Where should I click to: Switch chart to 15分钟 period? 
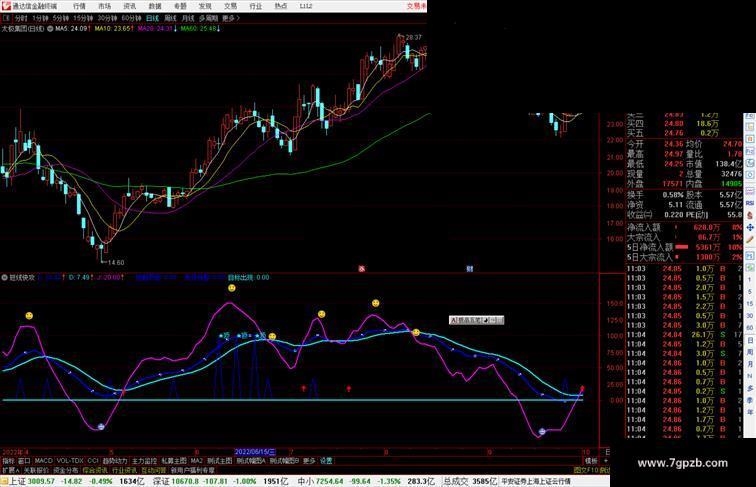click(x=83, y=18)
